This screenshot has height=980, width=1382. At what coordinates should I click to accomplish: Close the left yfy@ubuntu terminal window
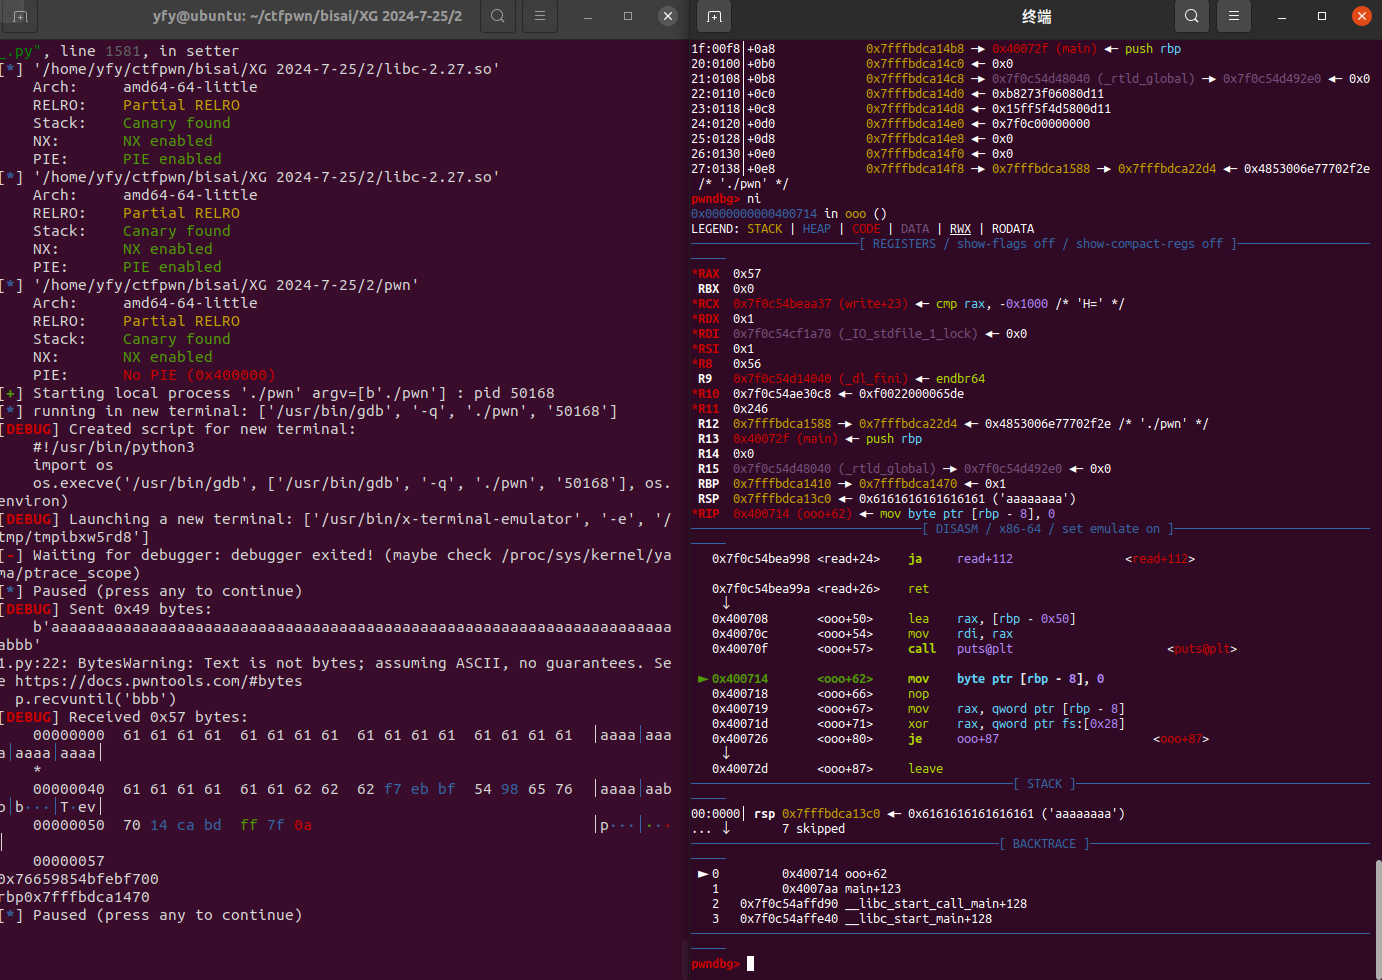pyautogui.click(x=668, y=16)
